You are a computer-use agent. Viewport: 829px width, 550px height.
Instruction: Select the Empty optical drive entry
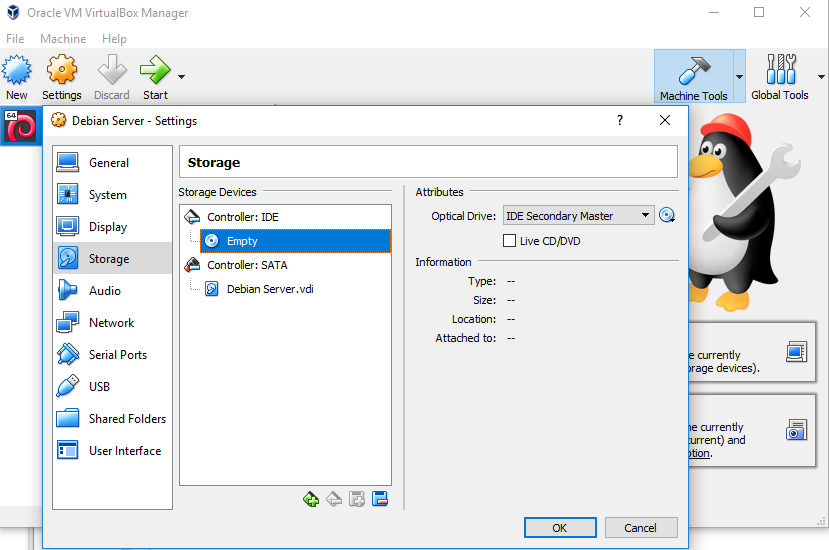(295, 241)
